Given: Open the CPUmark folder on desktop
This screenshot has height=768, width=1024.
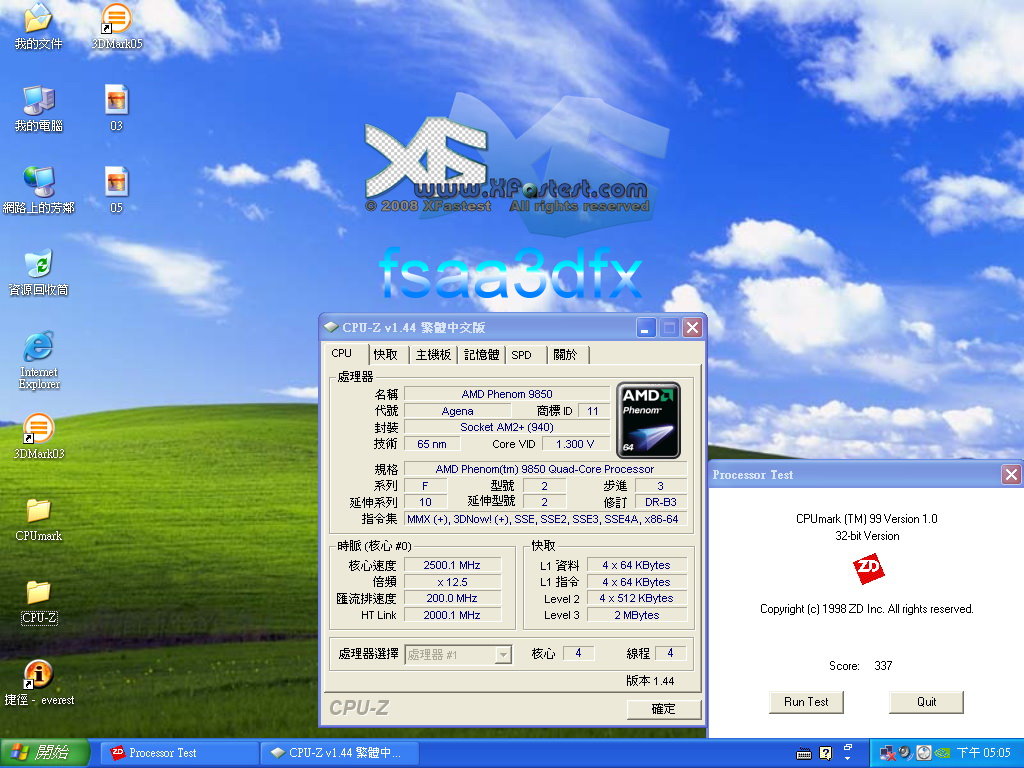Looking at the screenshot, I should [38, 512].
